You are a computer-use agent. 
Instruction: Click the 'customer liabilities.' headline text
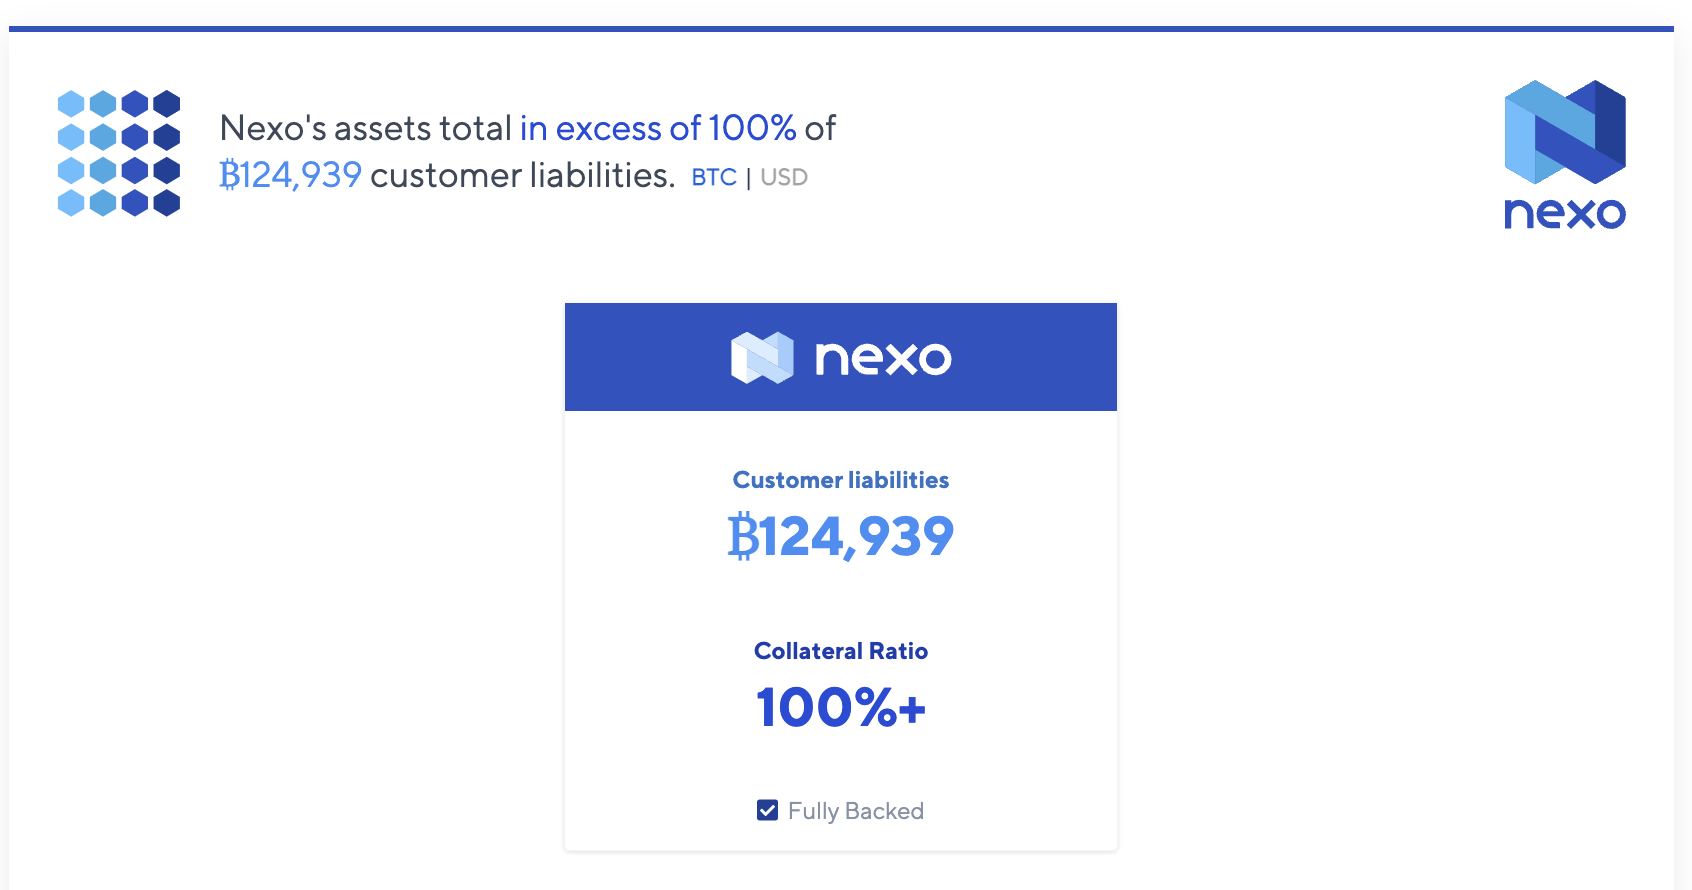[x=522, y=175]
